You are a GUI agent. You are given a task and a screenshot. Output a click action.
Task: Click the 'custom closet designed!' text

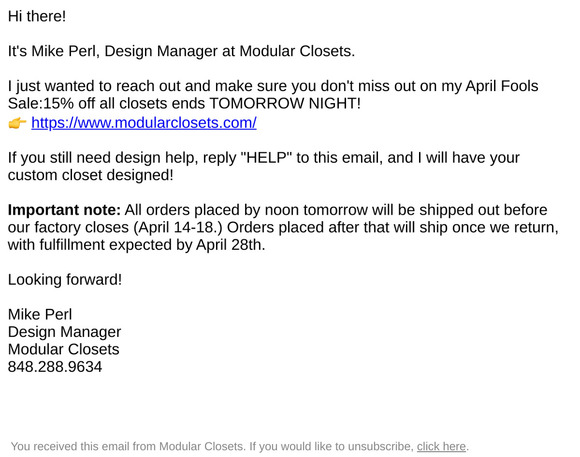coord(91,175)
